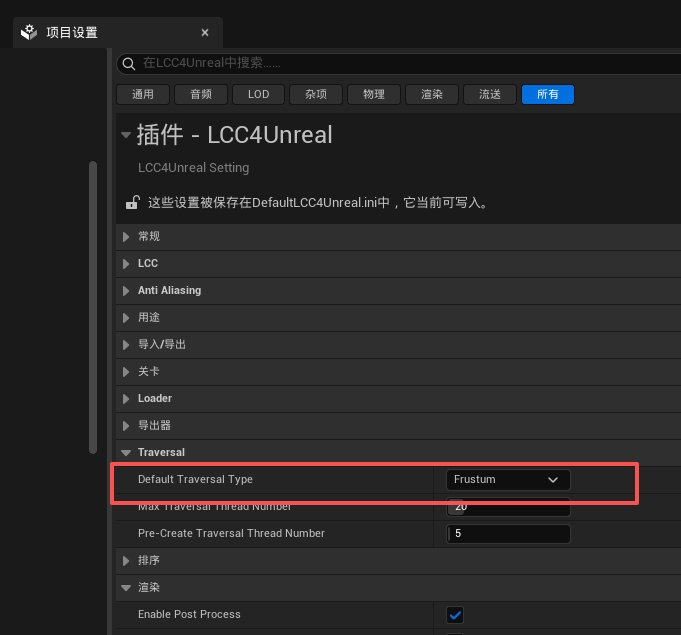Open the Default Traversal Type Frustum dropdown
Viewport: 681px width, 635px height.
pyautogui.click(x=508, y=480)
